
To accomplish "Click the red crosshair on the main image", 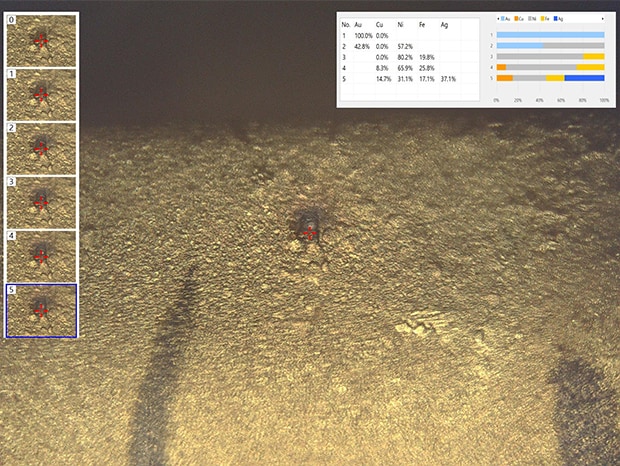I will (x=310, y=233).
